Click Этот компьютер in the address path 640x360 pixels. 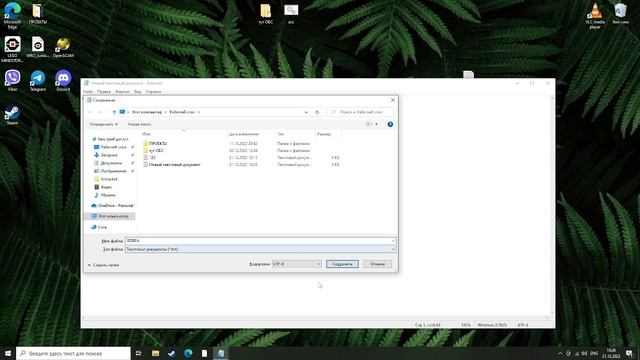pos(147,112)
